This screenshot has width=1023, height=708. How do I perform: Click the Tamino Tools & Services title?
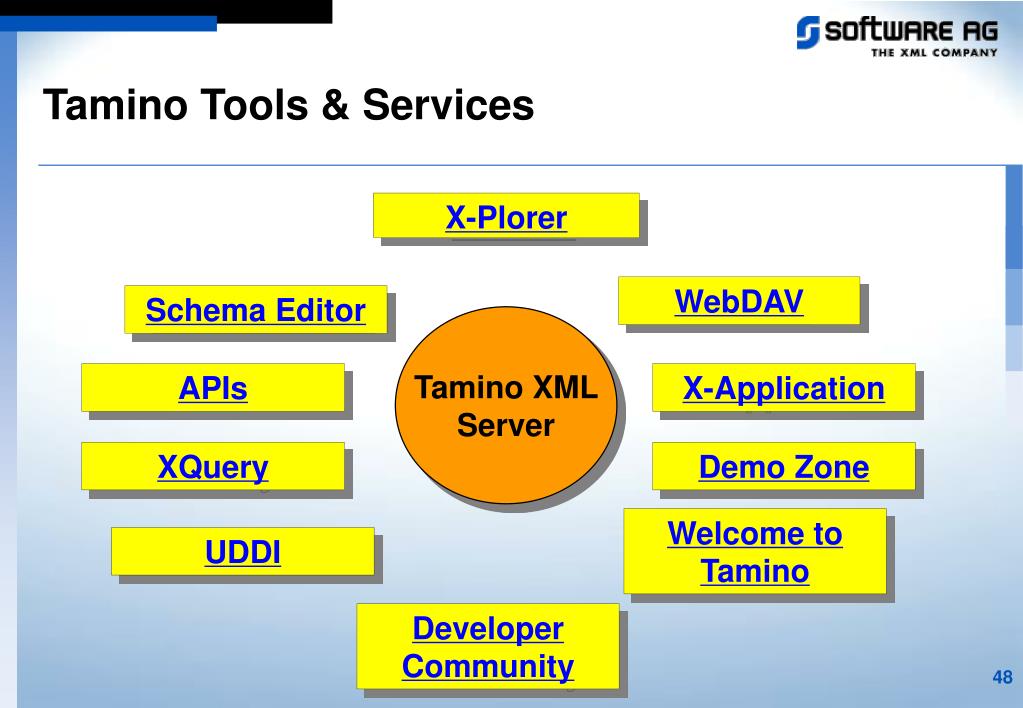click(288, 105)
